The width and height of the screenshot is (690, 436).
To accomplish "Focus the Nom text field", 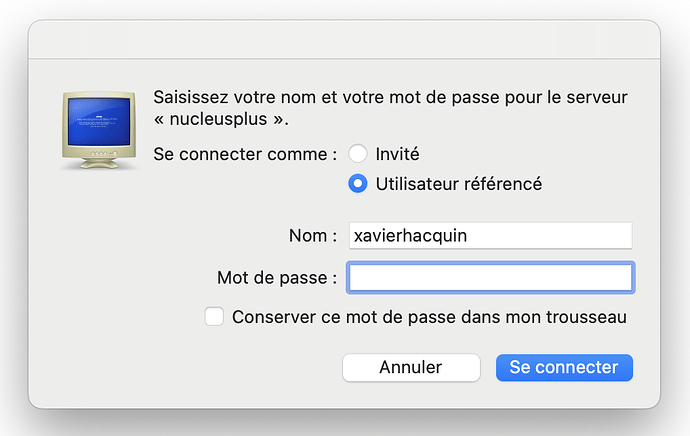I will [491, 236].
